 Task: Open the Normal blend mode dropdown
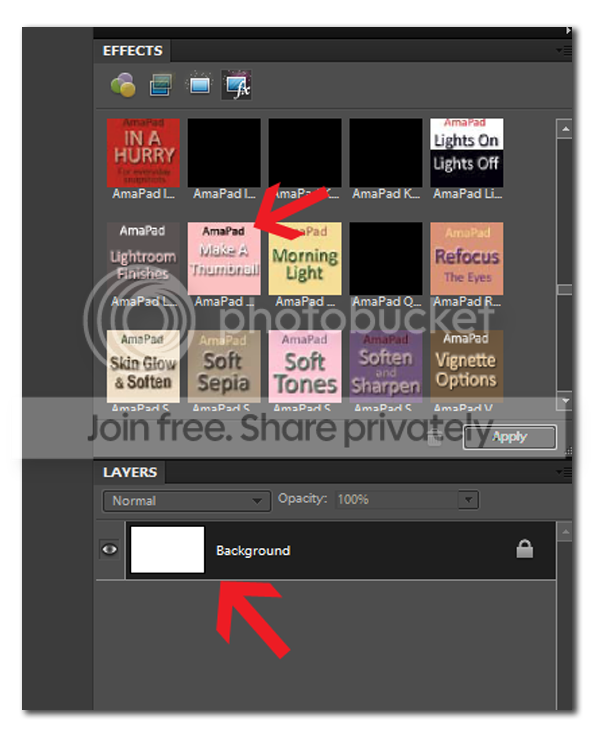click(x=186, y=501)
